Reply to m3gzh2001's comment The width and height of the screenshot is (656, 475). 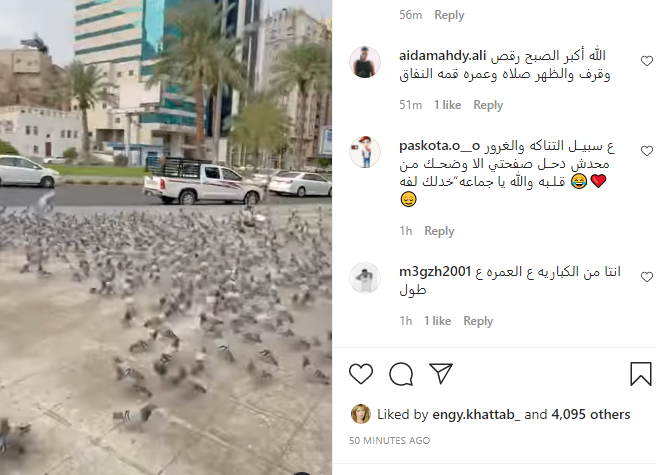pyautogui.click(x=478, y=321)
